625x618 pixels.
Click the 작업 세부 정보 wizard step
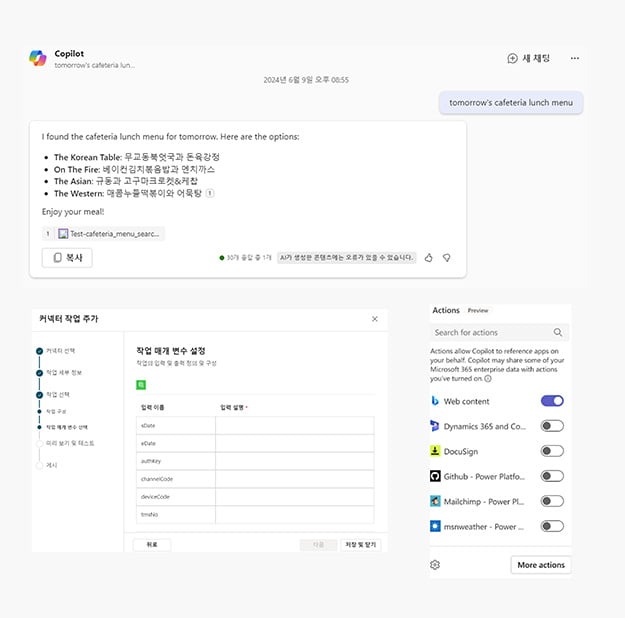(59, 373)
